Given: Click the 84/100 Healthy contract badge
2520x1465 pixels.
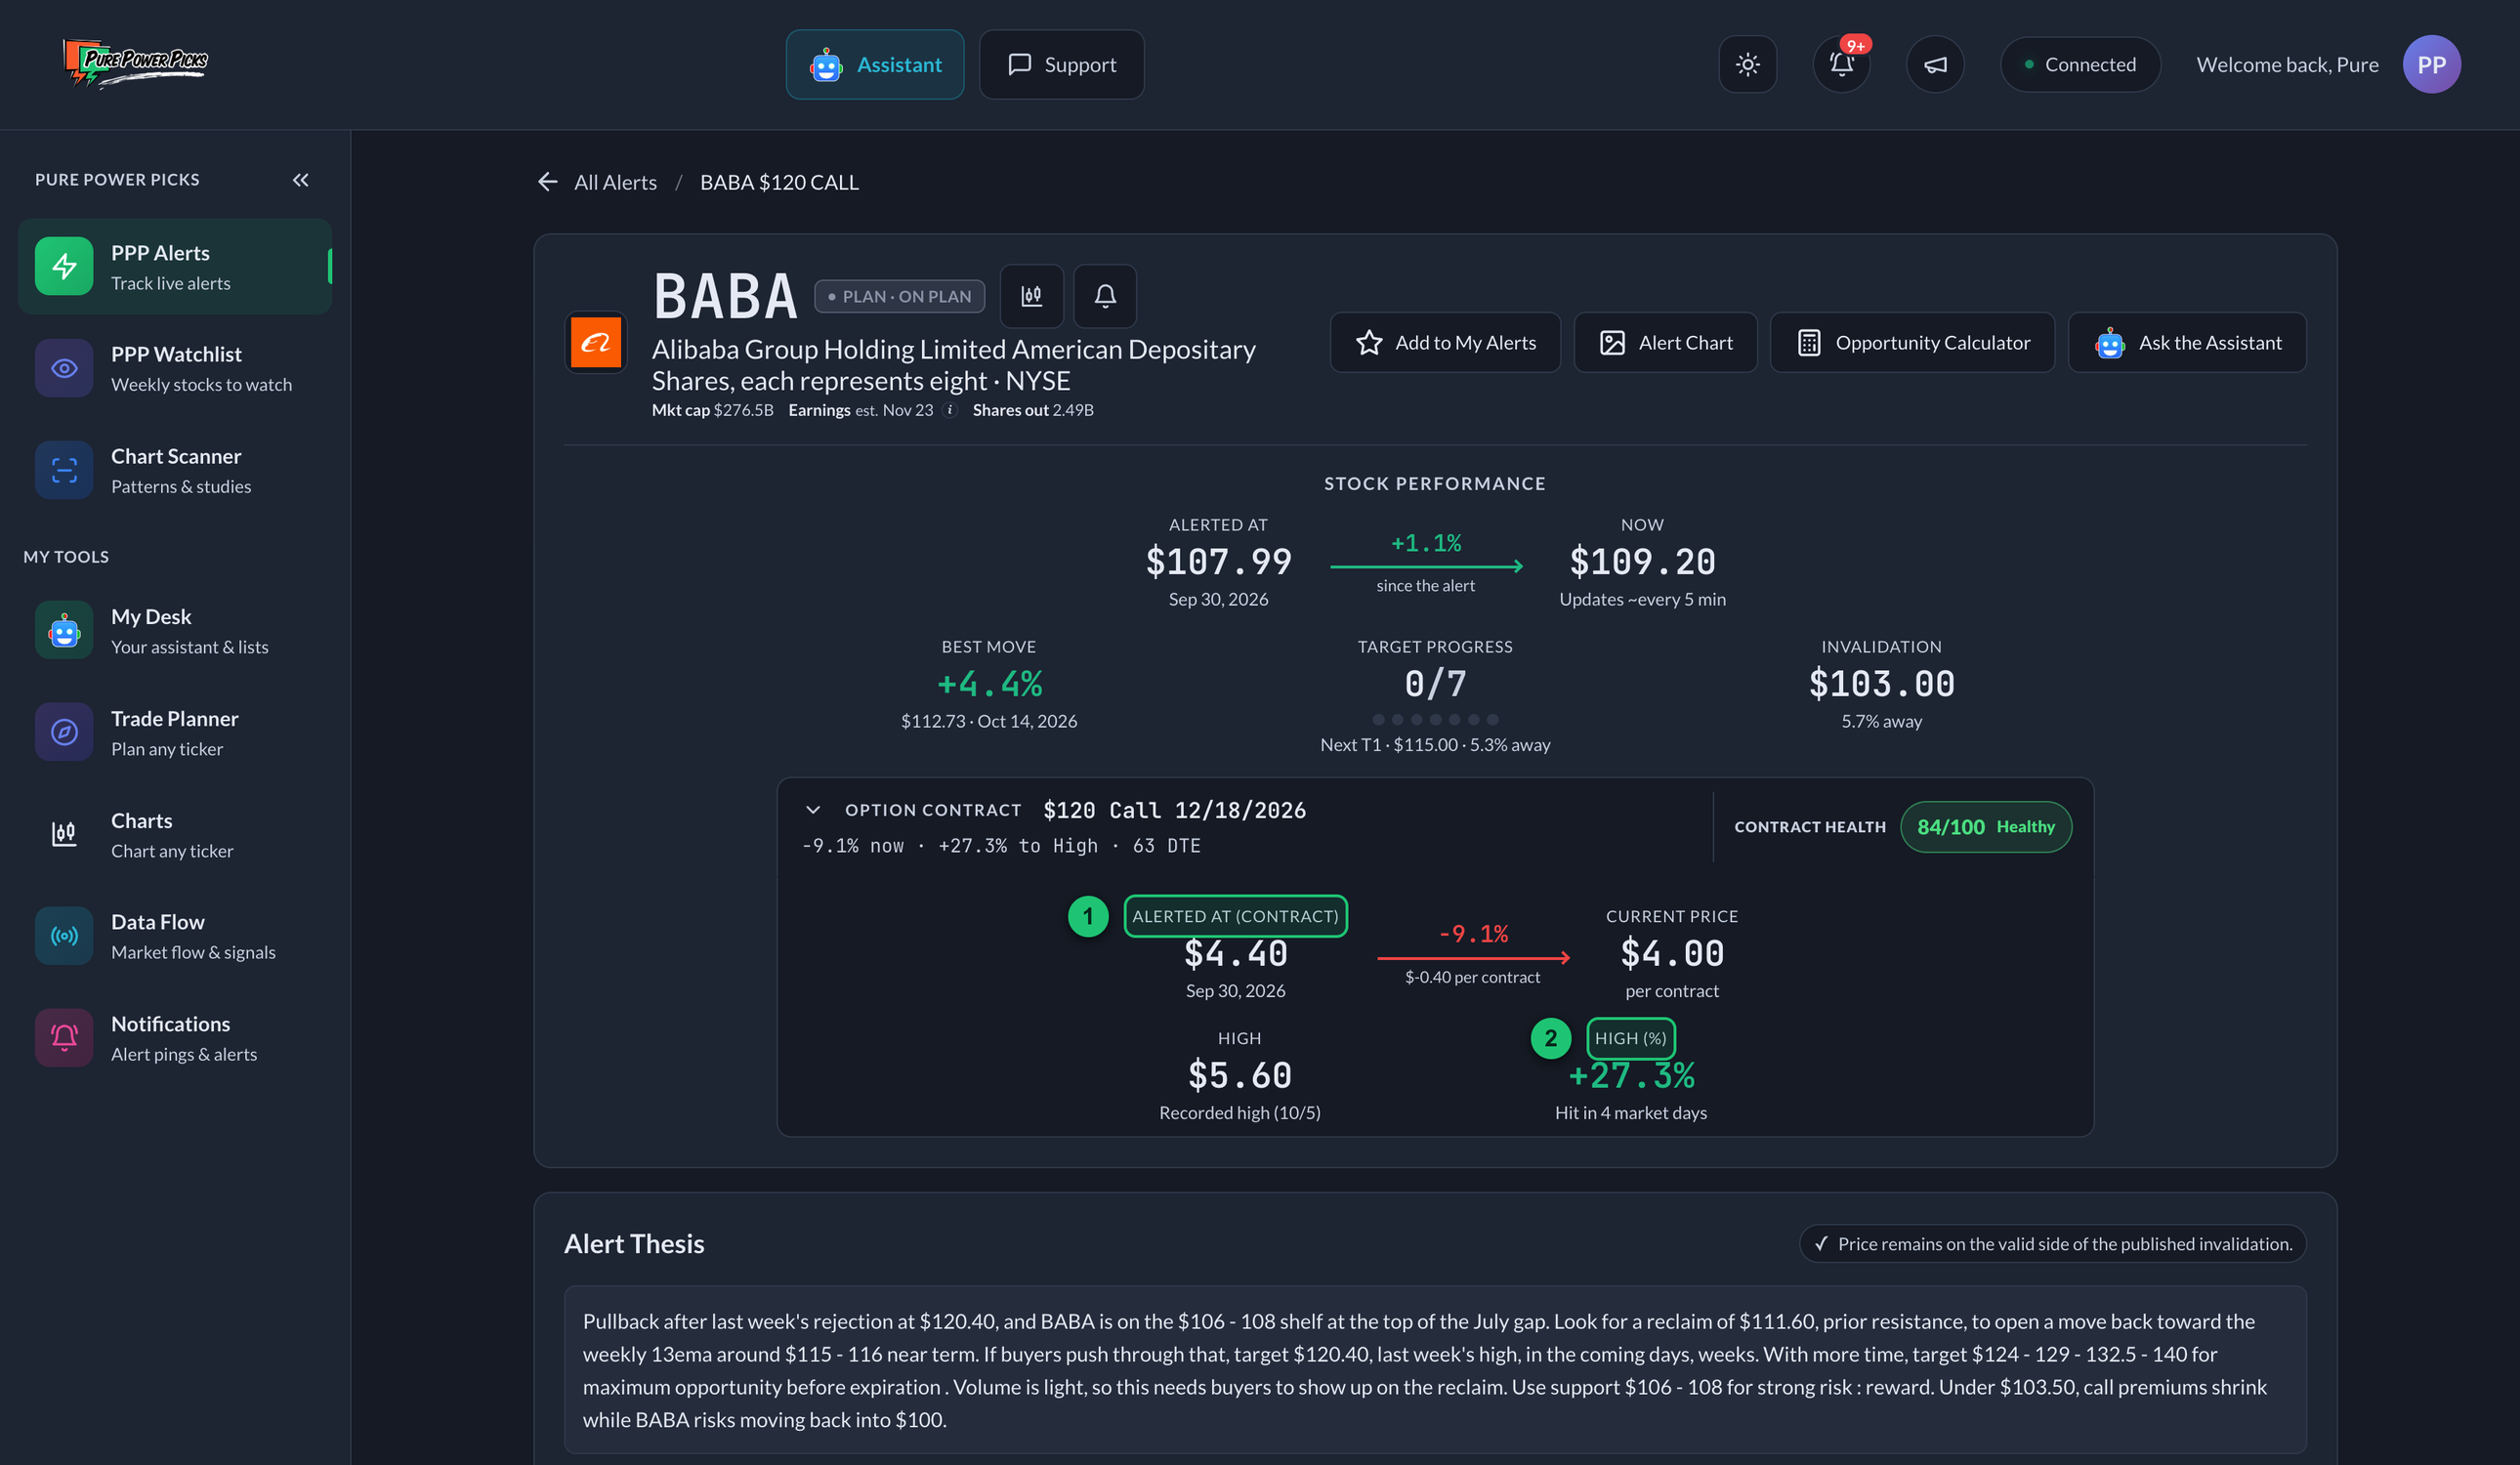Looking at the screenshot, I should click(1985, 827).
